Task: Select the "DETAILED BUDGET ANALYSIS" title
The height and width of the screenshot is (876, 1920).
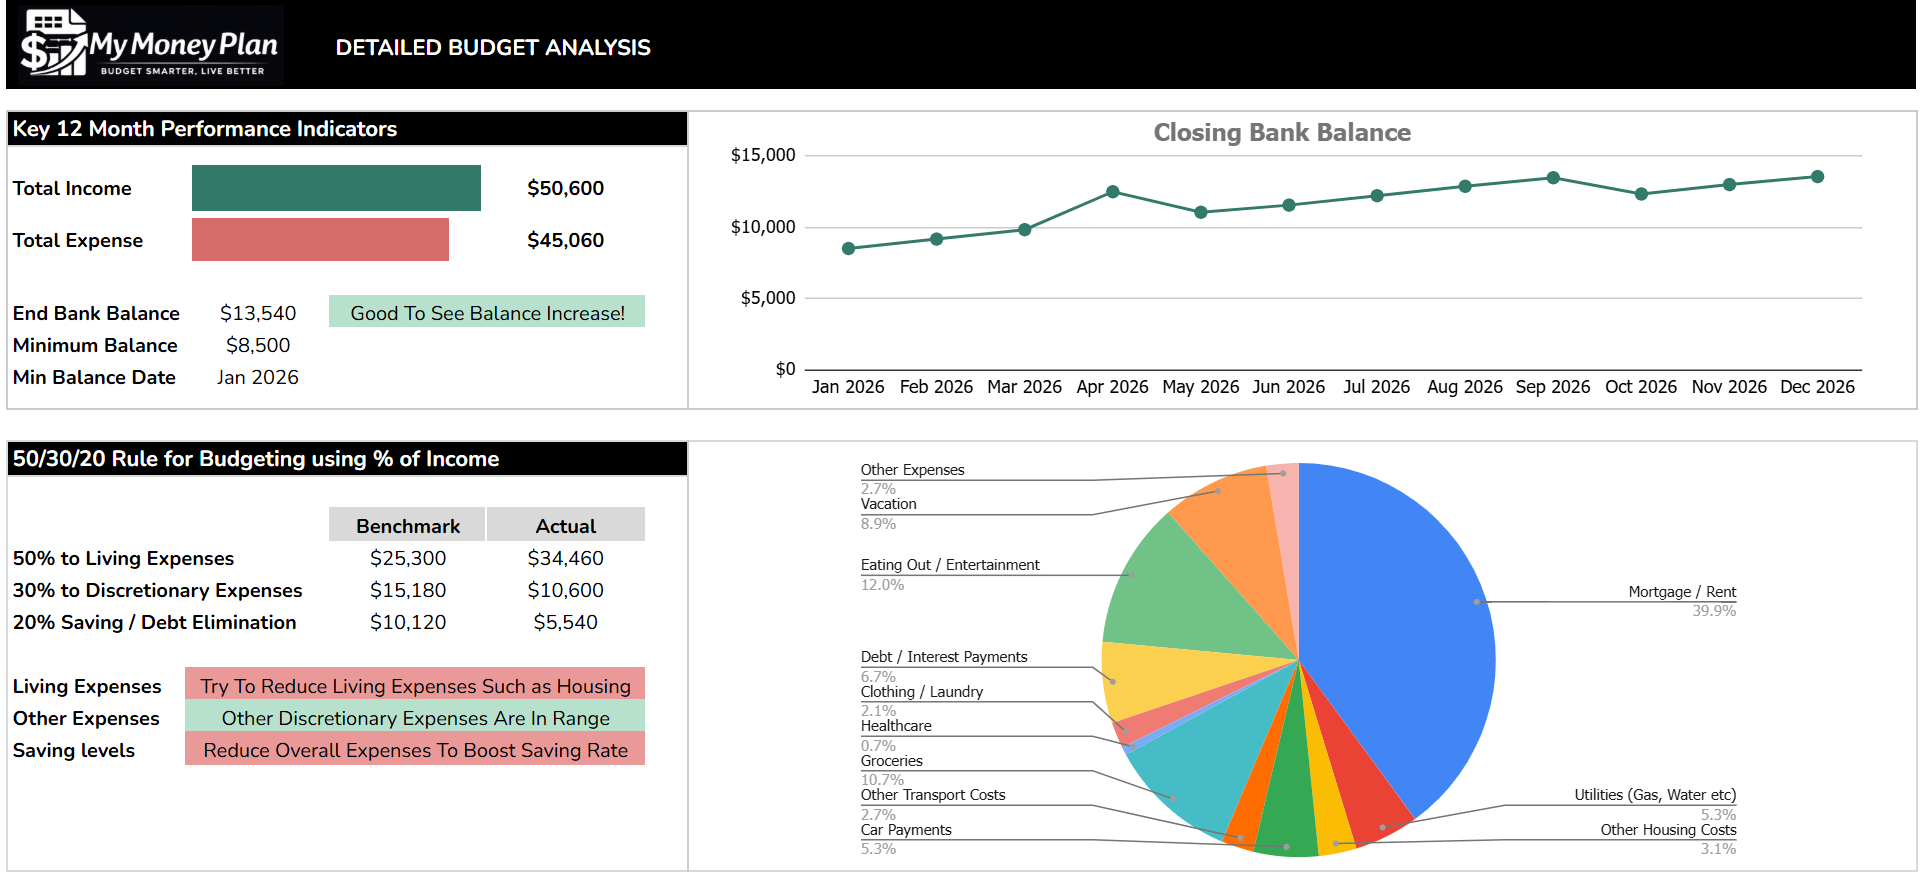Action: pos(493,47)
